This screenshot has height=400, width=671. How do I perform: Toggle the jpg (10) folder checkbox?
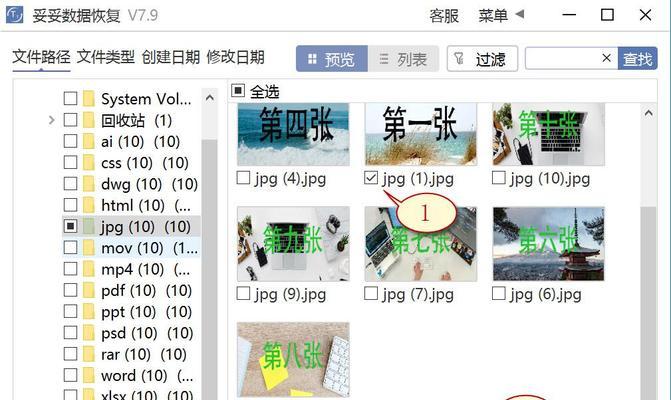click(70, 226)
